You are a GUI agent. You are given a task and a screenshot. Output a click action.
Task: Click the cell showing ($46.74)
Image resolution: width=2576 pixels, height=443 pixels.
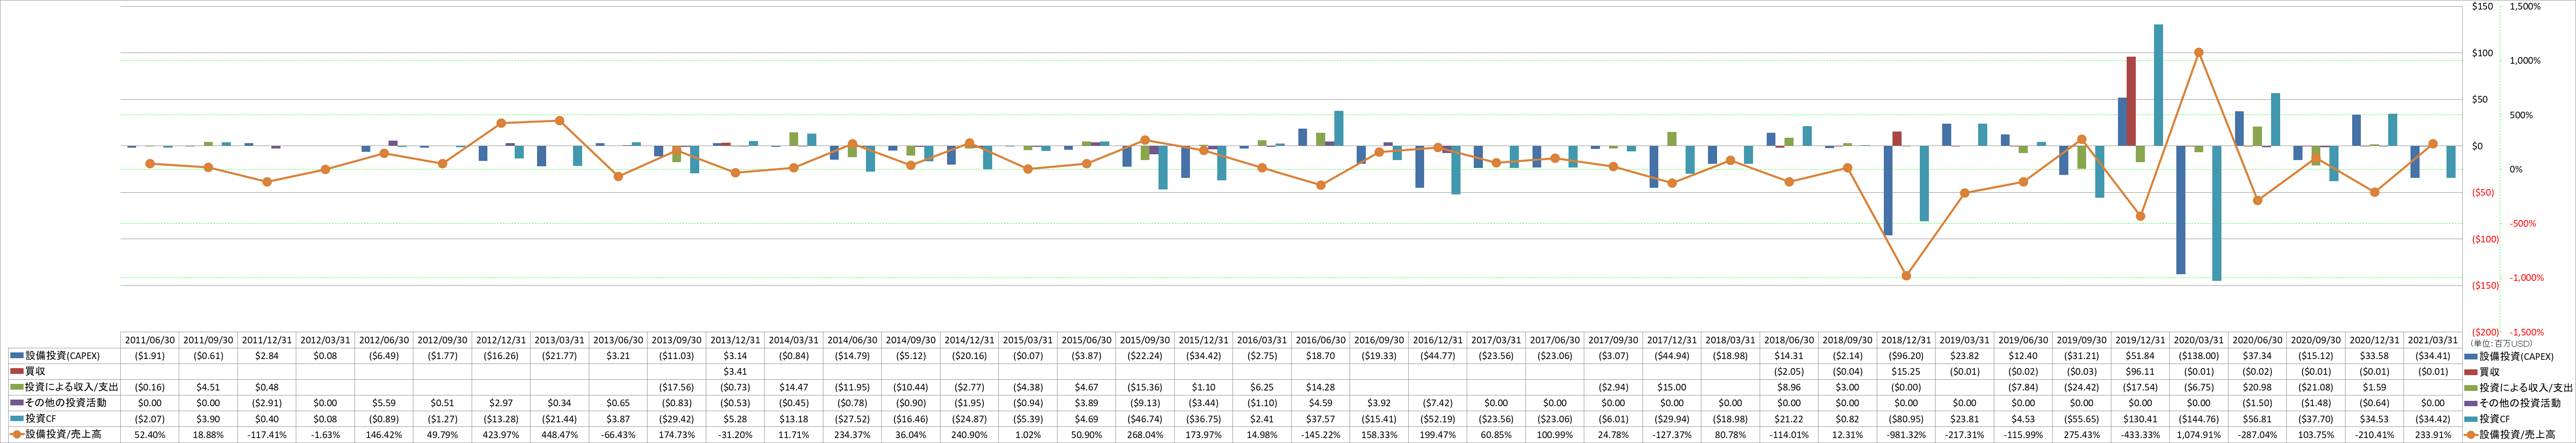pos(1145,419)
